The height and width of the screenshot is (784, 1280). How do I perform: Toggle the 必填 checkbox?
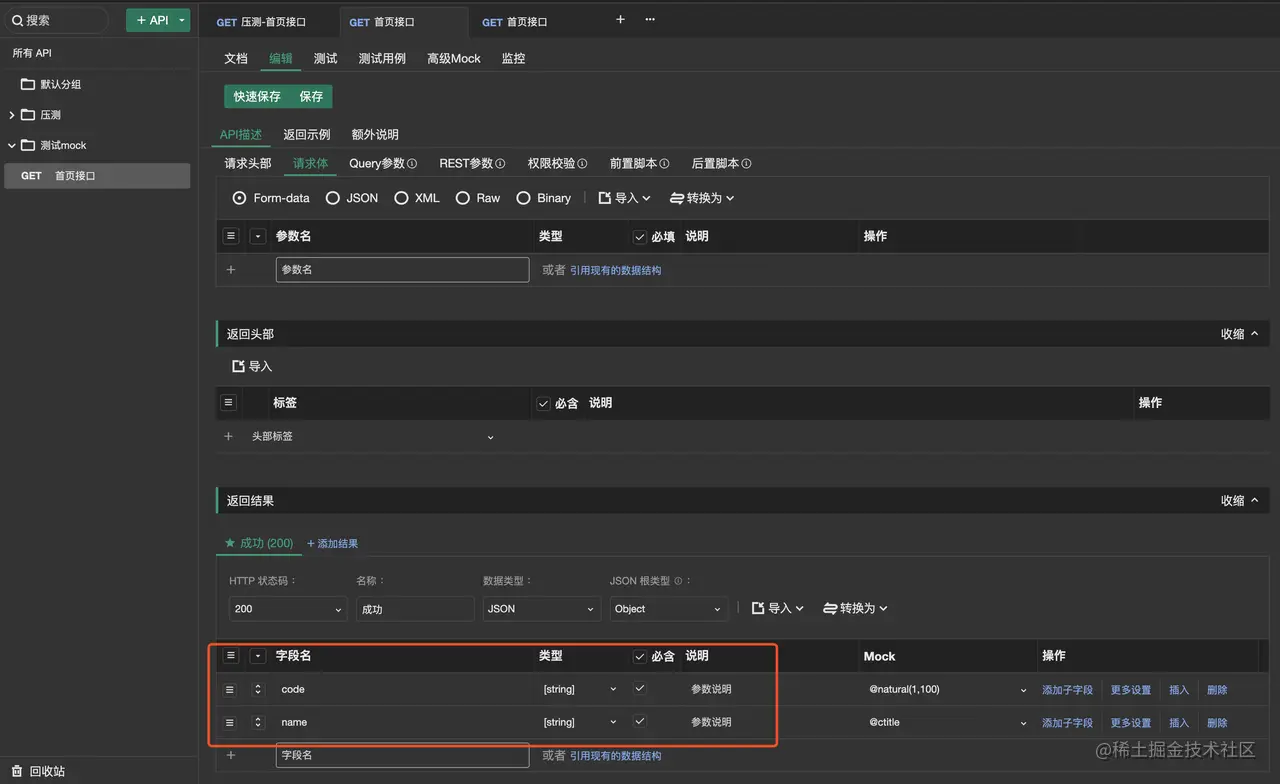click(640, 237)
